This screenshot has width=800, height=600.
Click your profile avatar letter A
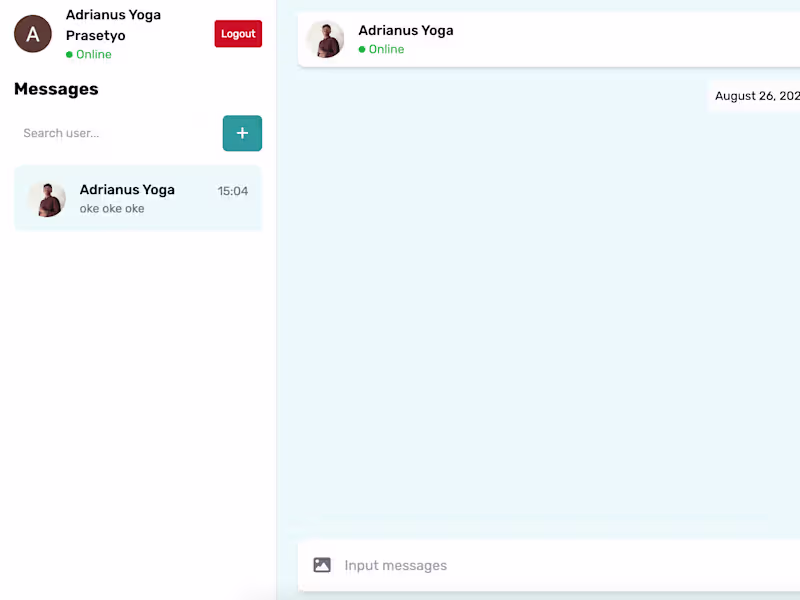tap(32, 34)
